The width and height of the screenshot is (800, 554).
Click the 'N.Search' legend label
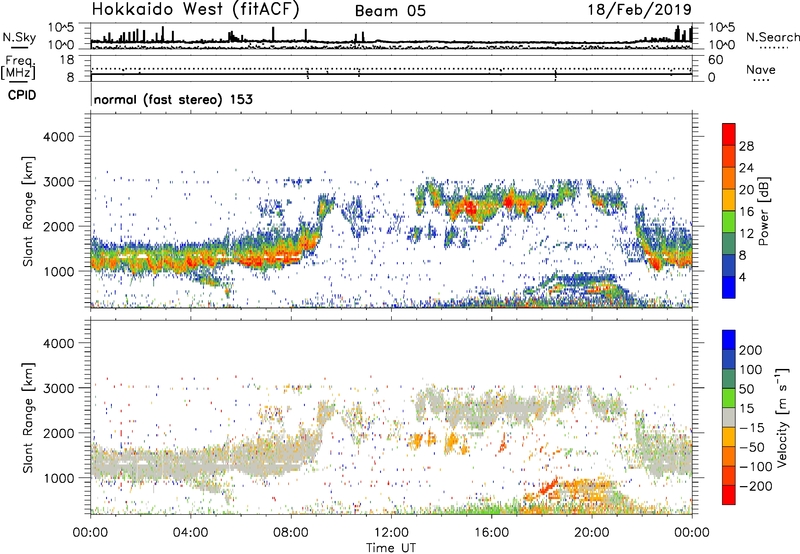pyautogui.click(x=772, y=37)
